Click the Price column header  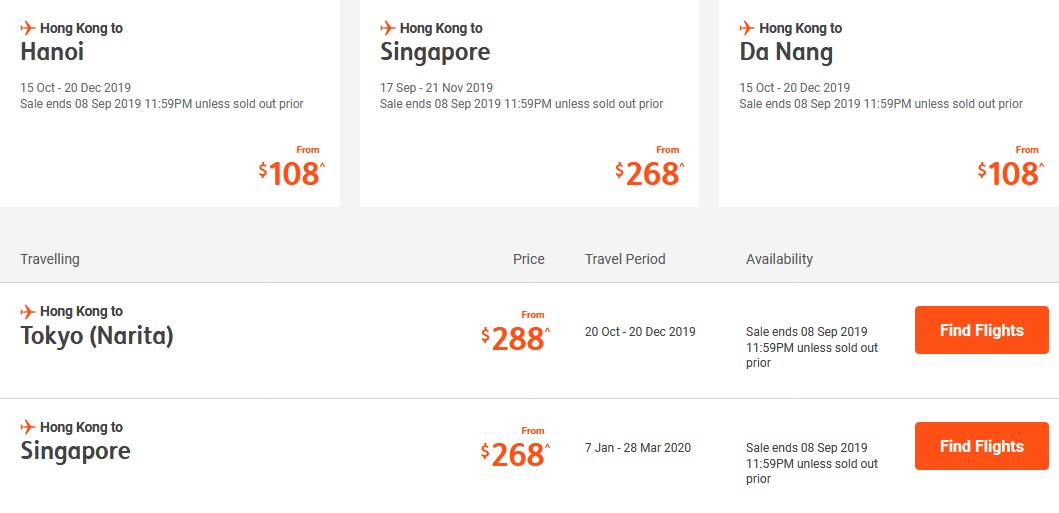coord(529,259)
